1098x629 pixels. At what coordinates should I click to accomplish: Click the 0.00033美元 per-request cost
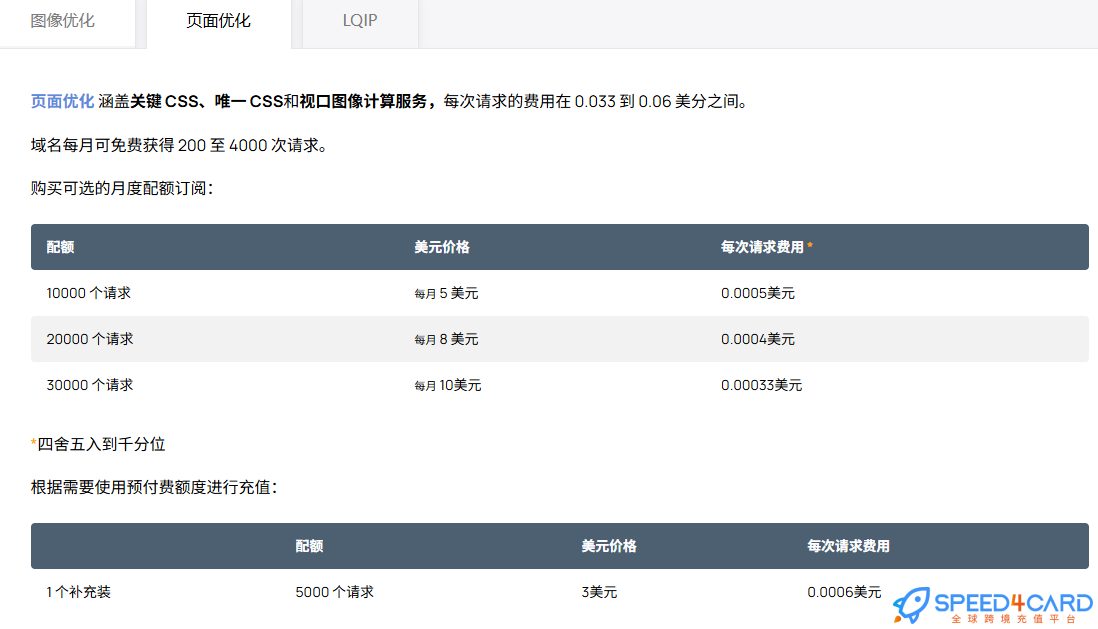click(x=761, y=385)
